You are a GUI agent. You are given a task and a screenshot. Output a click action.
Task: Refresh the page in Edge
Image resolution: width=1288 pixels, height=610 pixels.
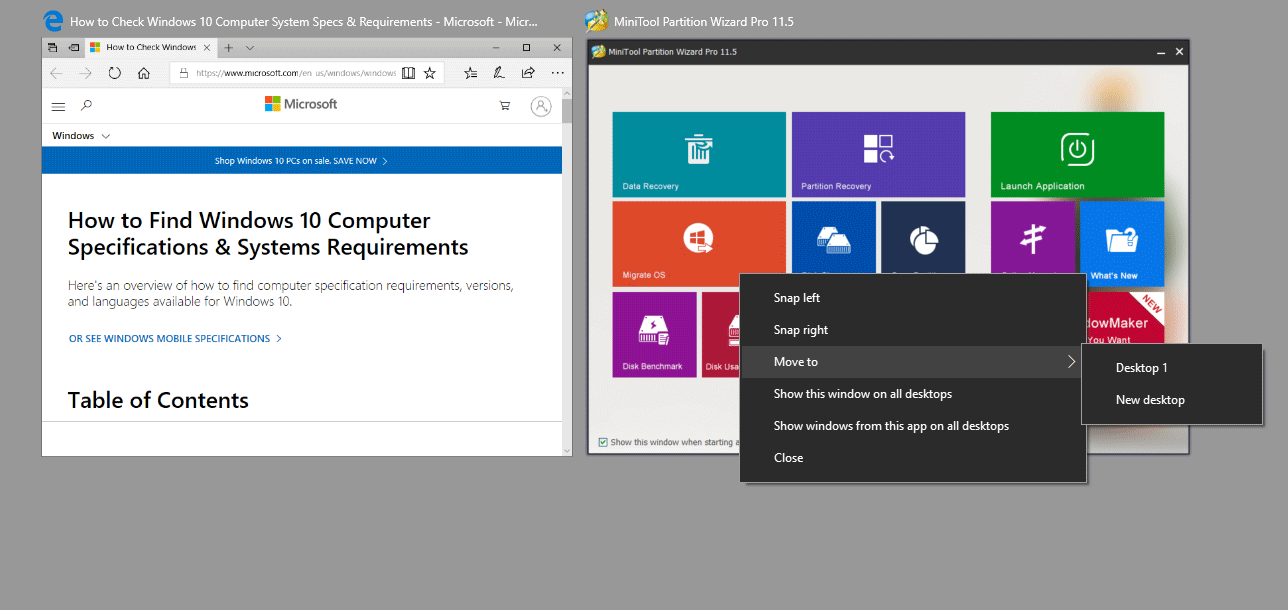point(115,73)
